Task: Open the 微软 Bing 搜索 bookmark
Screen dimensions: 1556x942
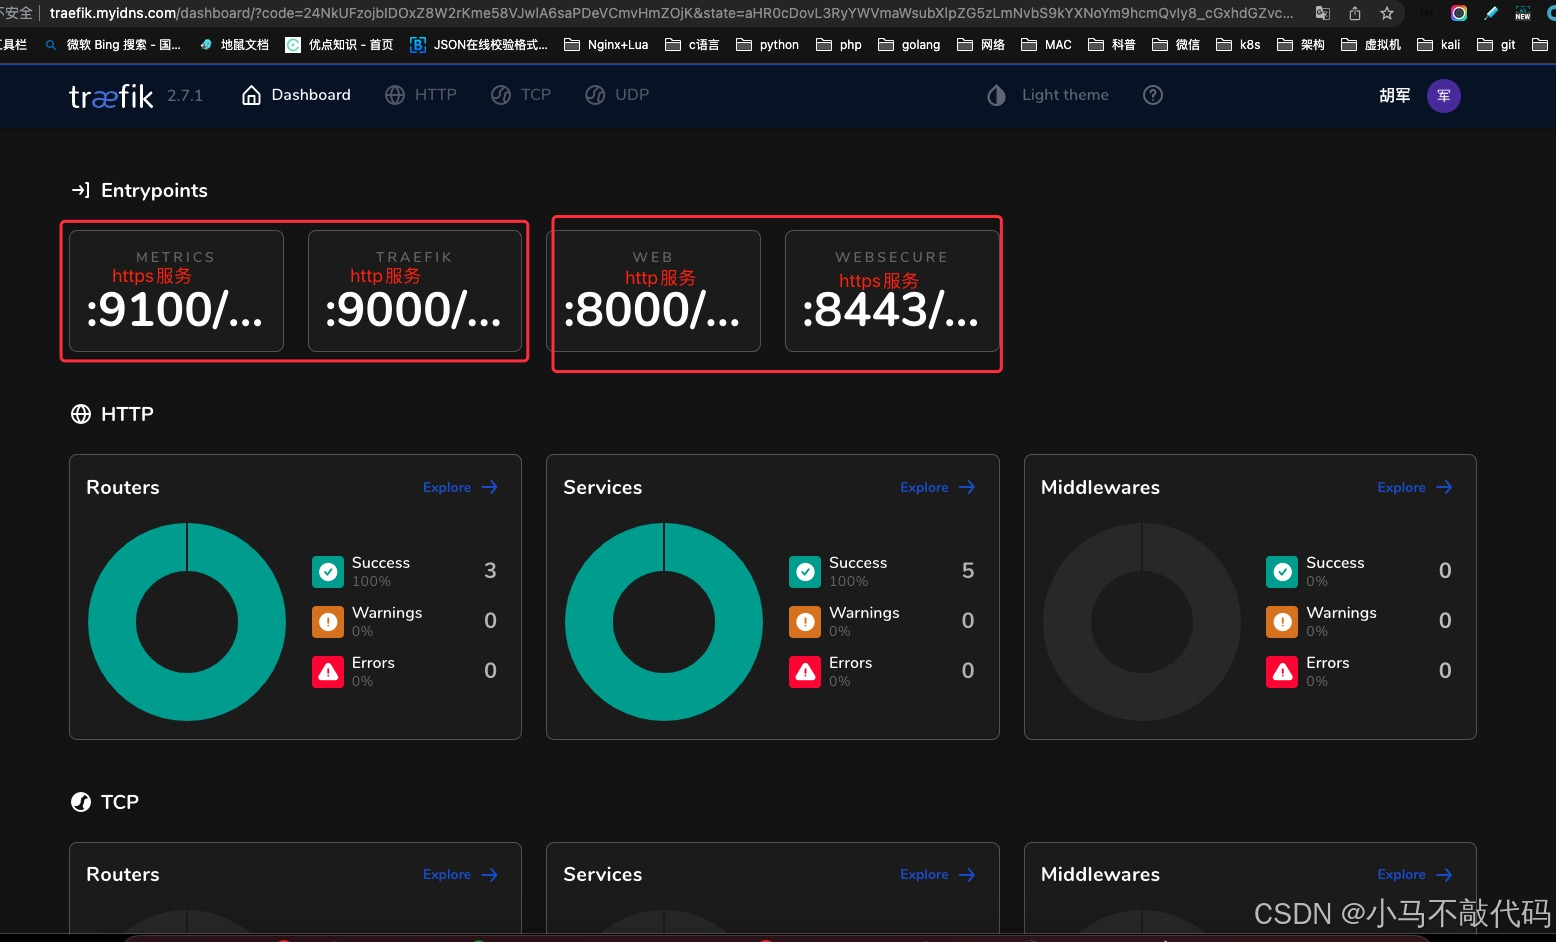Action: (x=113, y=45)
